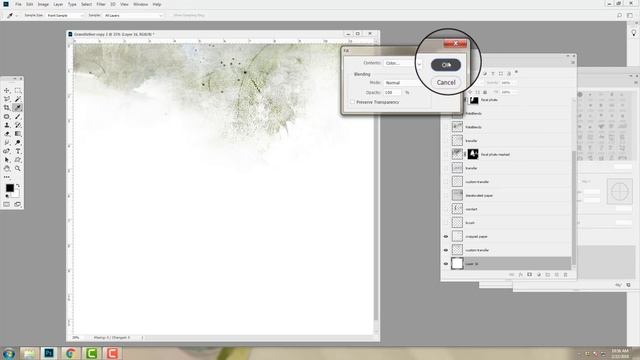Viewport: 640px width, 360px height.
Task: Click the trash icon in Layers panel
Action: [x=566, y=275]
